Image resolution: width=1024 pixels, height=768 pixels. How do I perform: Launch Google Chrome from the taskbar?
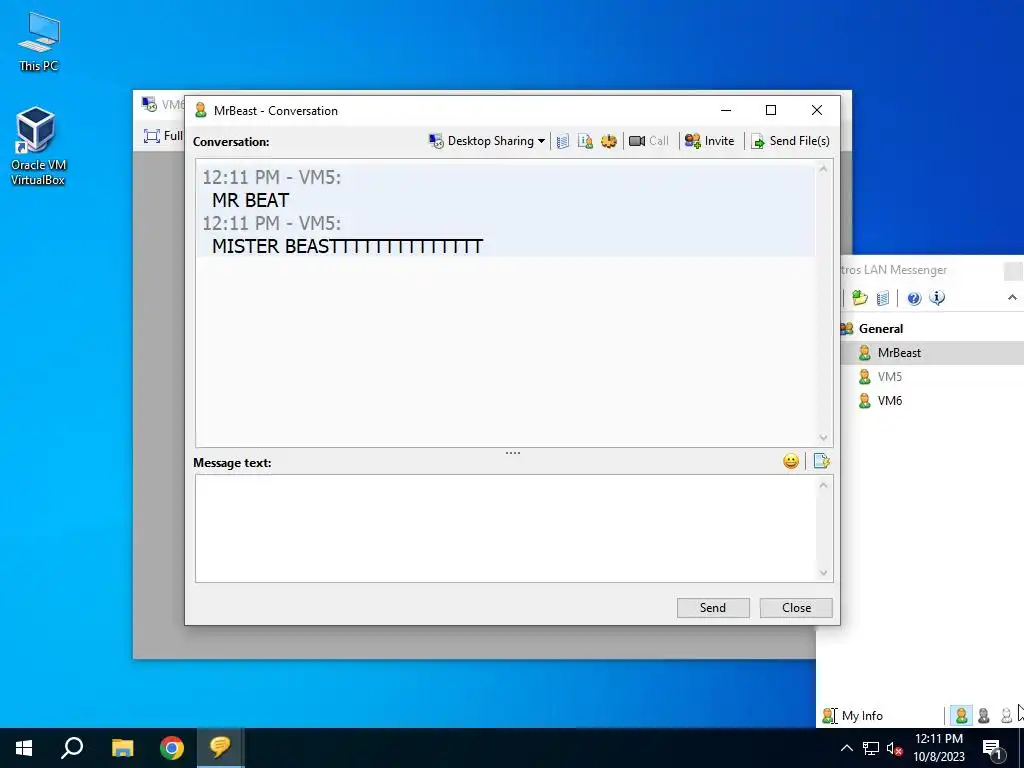pos(172,748)
